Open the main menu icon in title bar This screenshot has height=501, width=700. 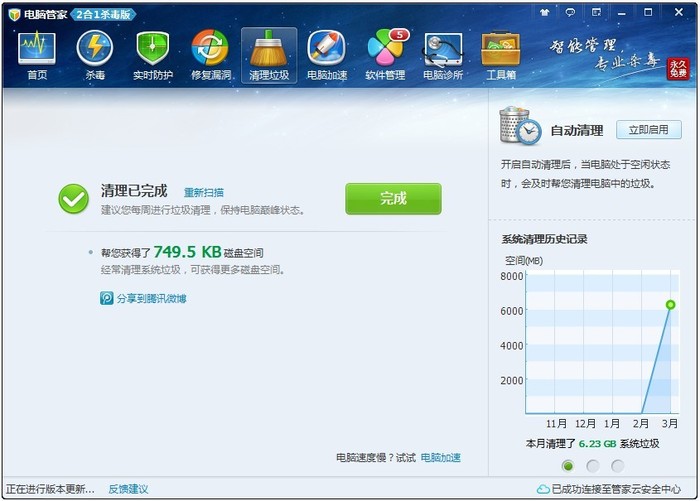point(596,13)
